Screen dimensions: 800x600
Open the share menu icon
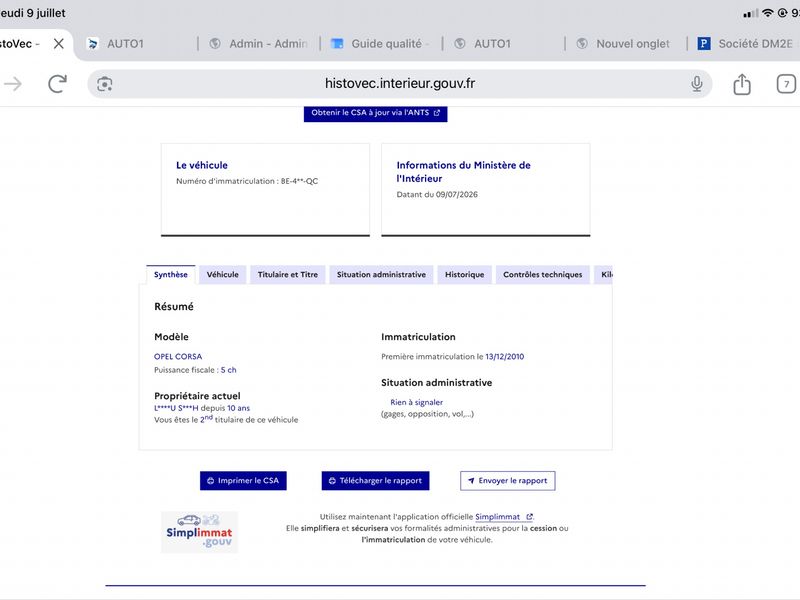pyautogui.click(x=742, y=84)
